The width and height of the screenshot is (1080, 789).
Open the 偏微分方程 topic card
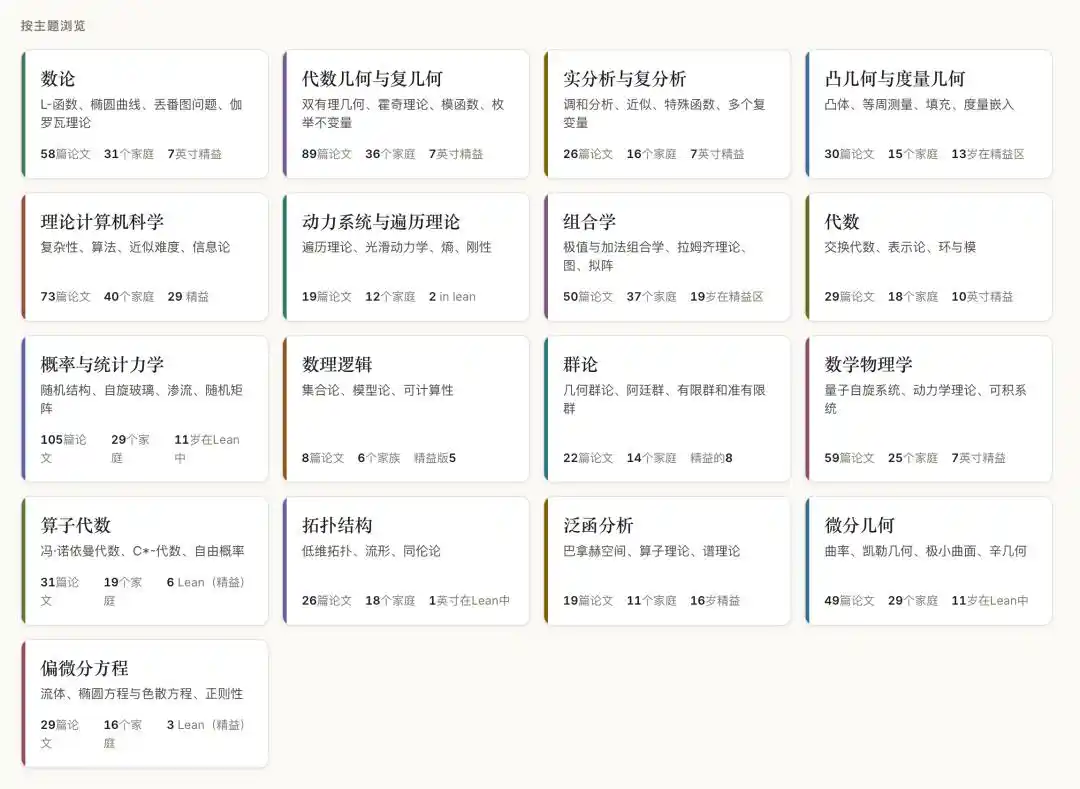coord(145,704)
